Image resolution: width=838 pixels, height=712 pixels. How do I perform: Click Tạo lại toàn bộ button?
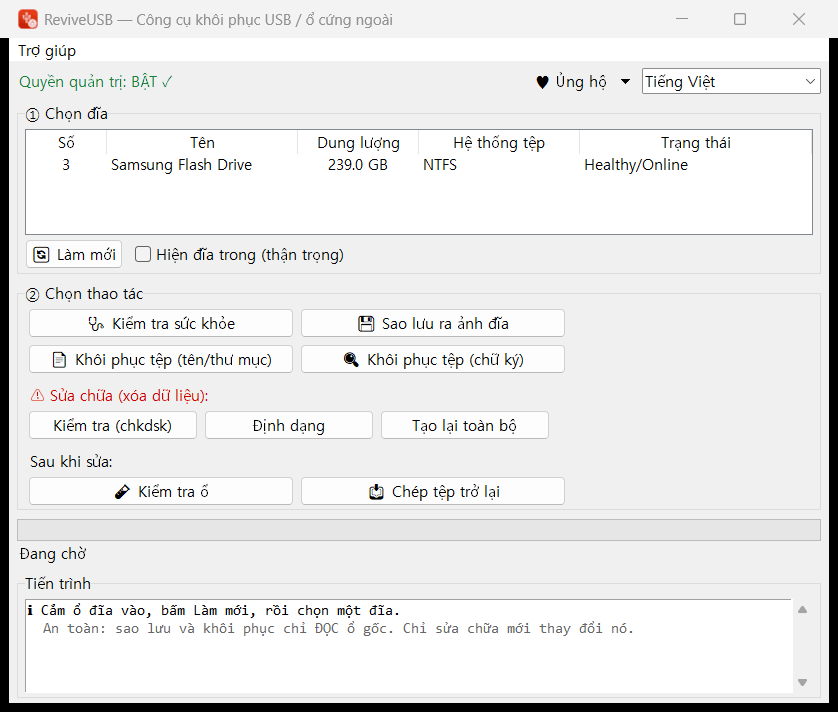coord(464,425)
